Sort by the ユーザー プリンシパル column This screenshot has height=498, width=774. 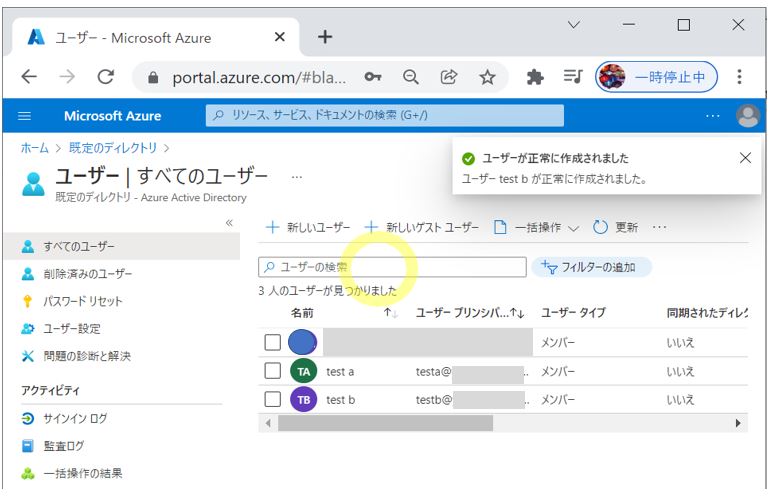pyautogui.click(x=469, y=313)
